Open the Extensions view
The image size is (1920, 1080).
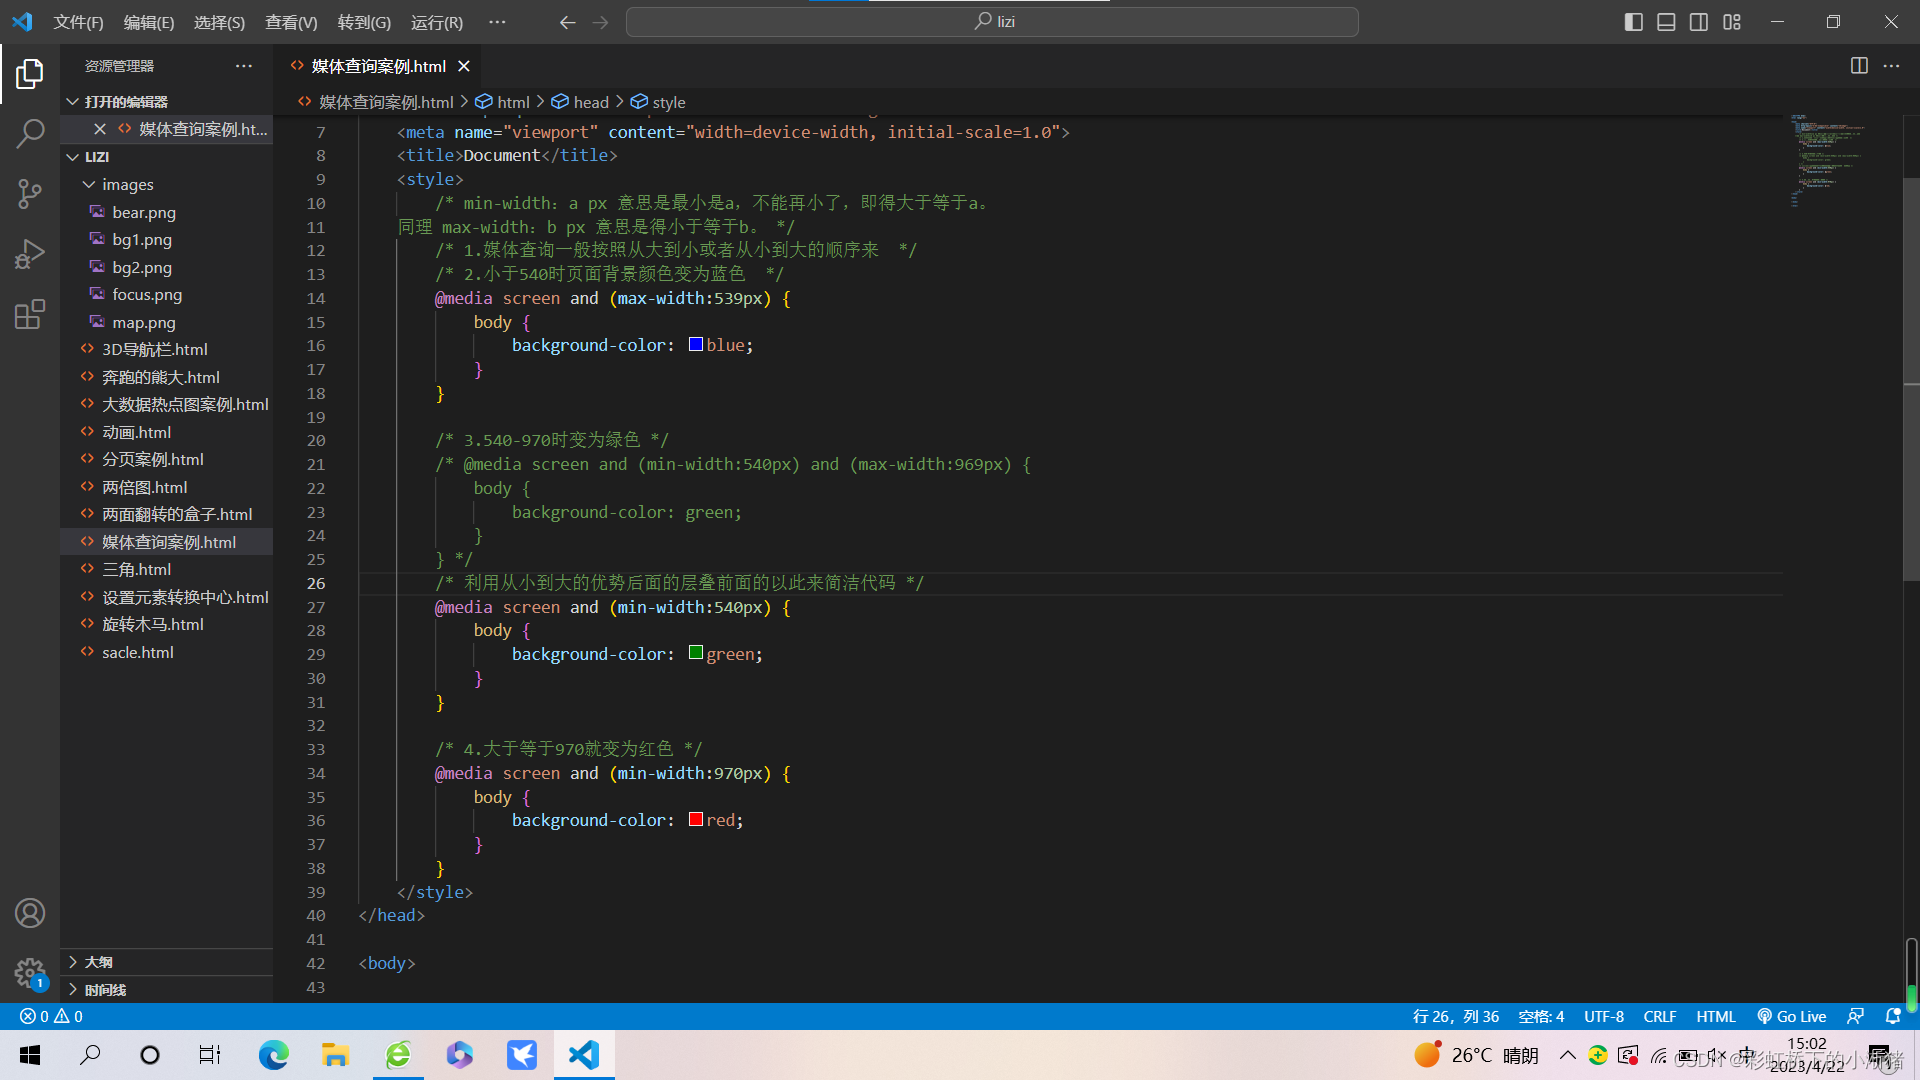click(x=30, y=314)
